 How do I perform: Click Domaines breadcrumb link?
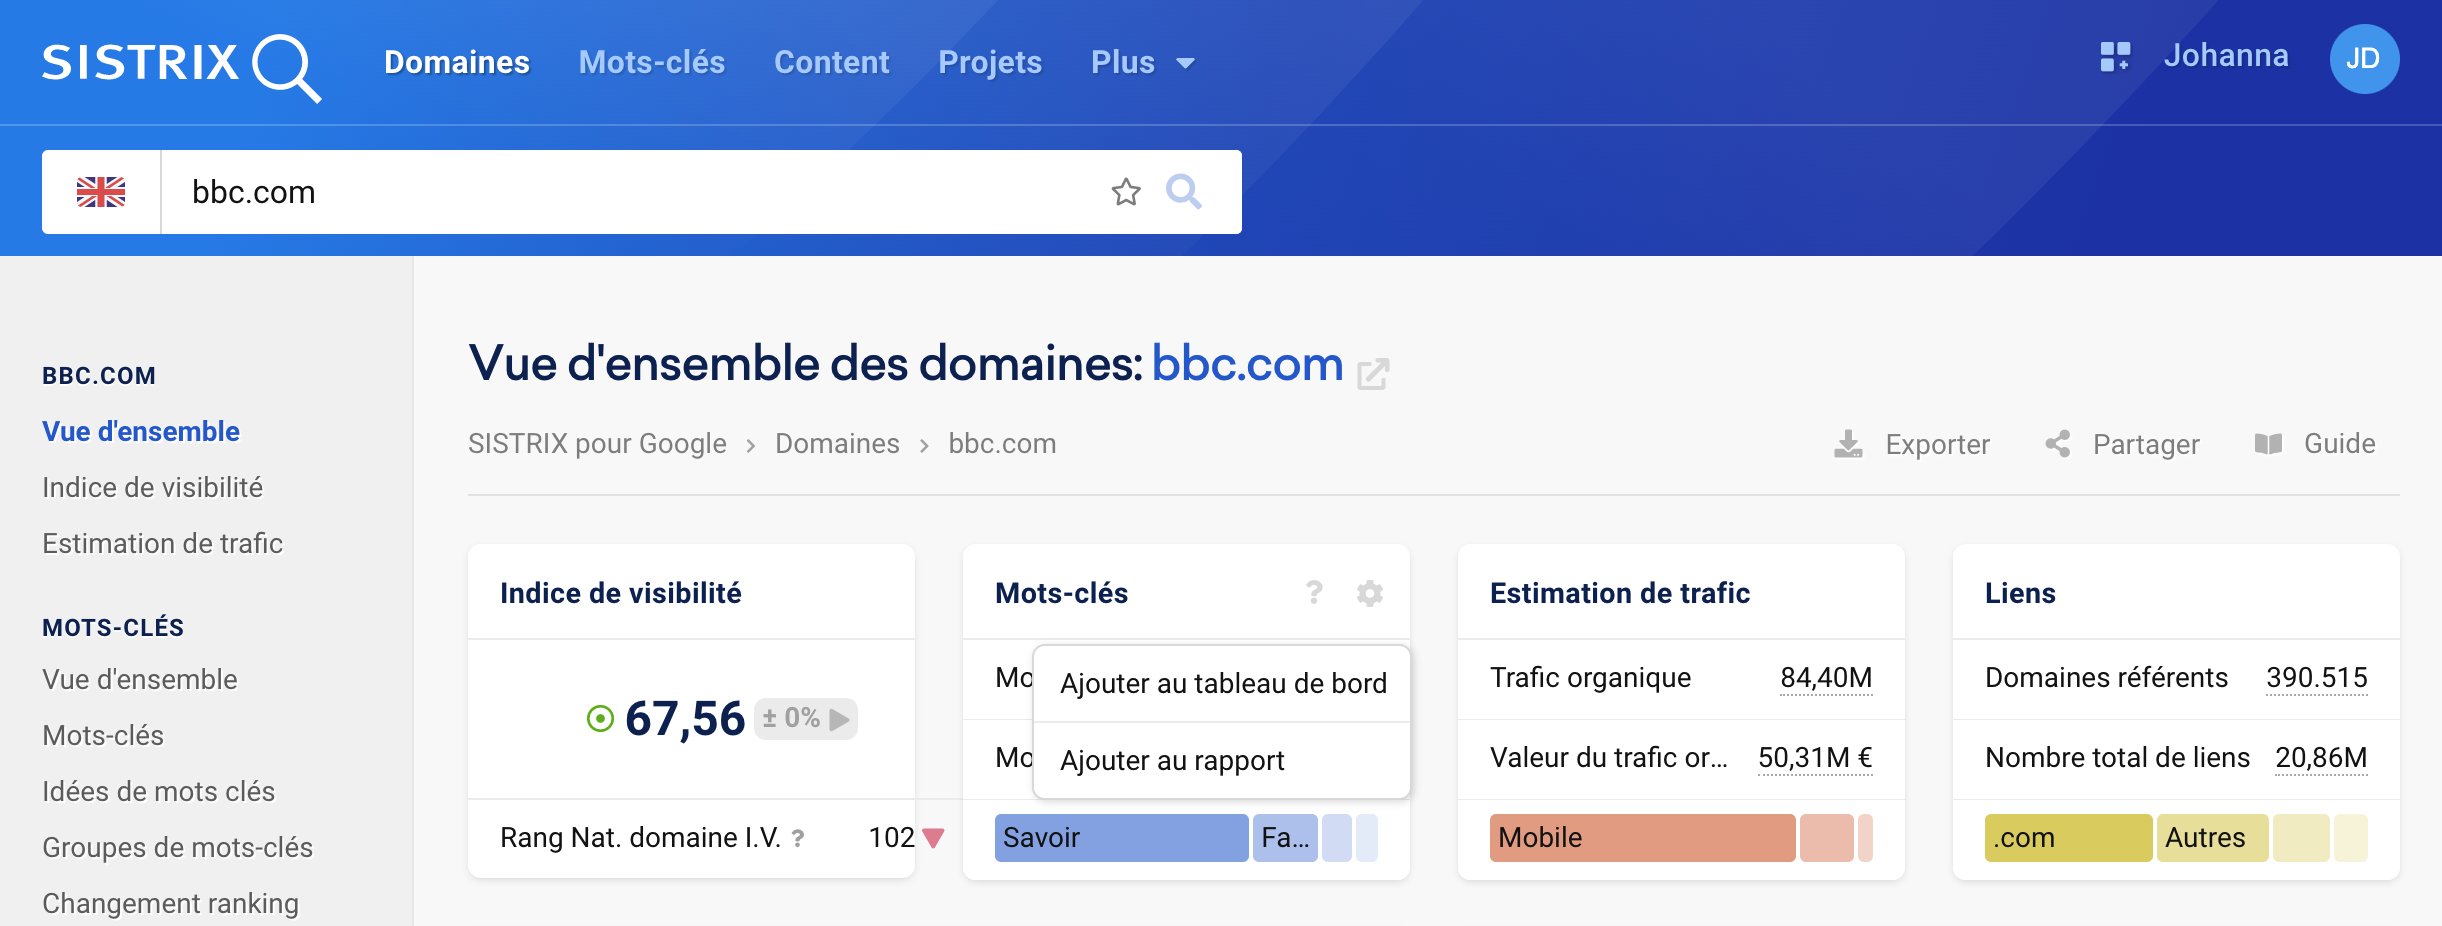tap(837, 443)
